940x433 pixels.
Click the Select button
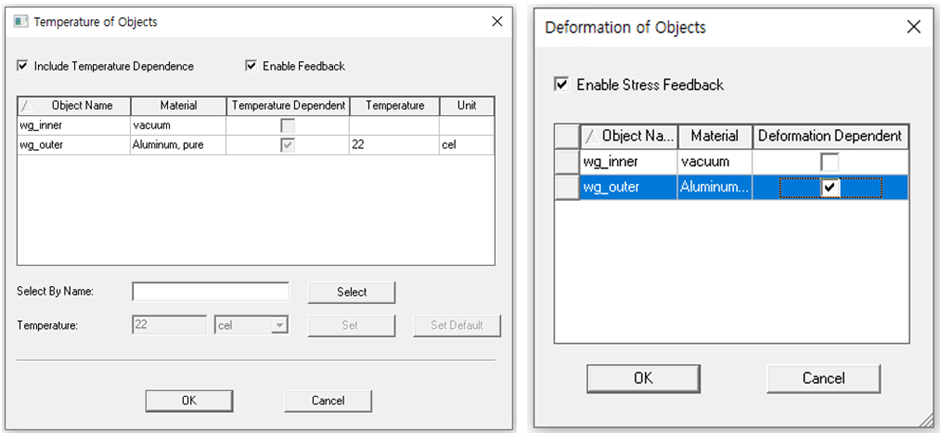(351, 292)
